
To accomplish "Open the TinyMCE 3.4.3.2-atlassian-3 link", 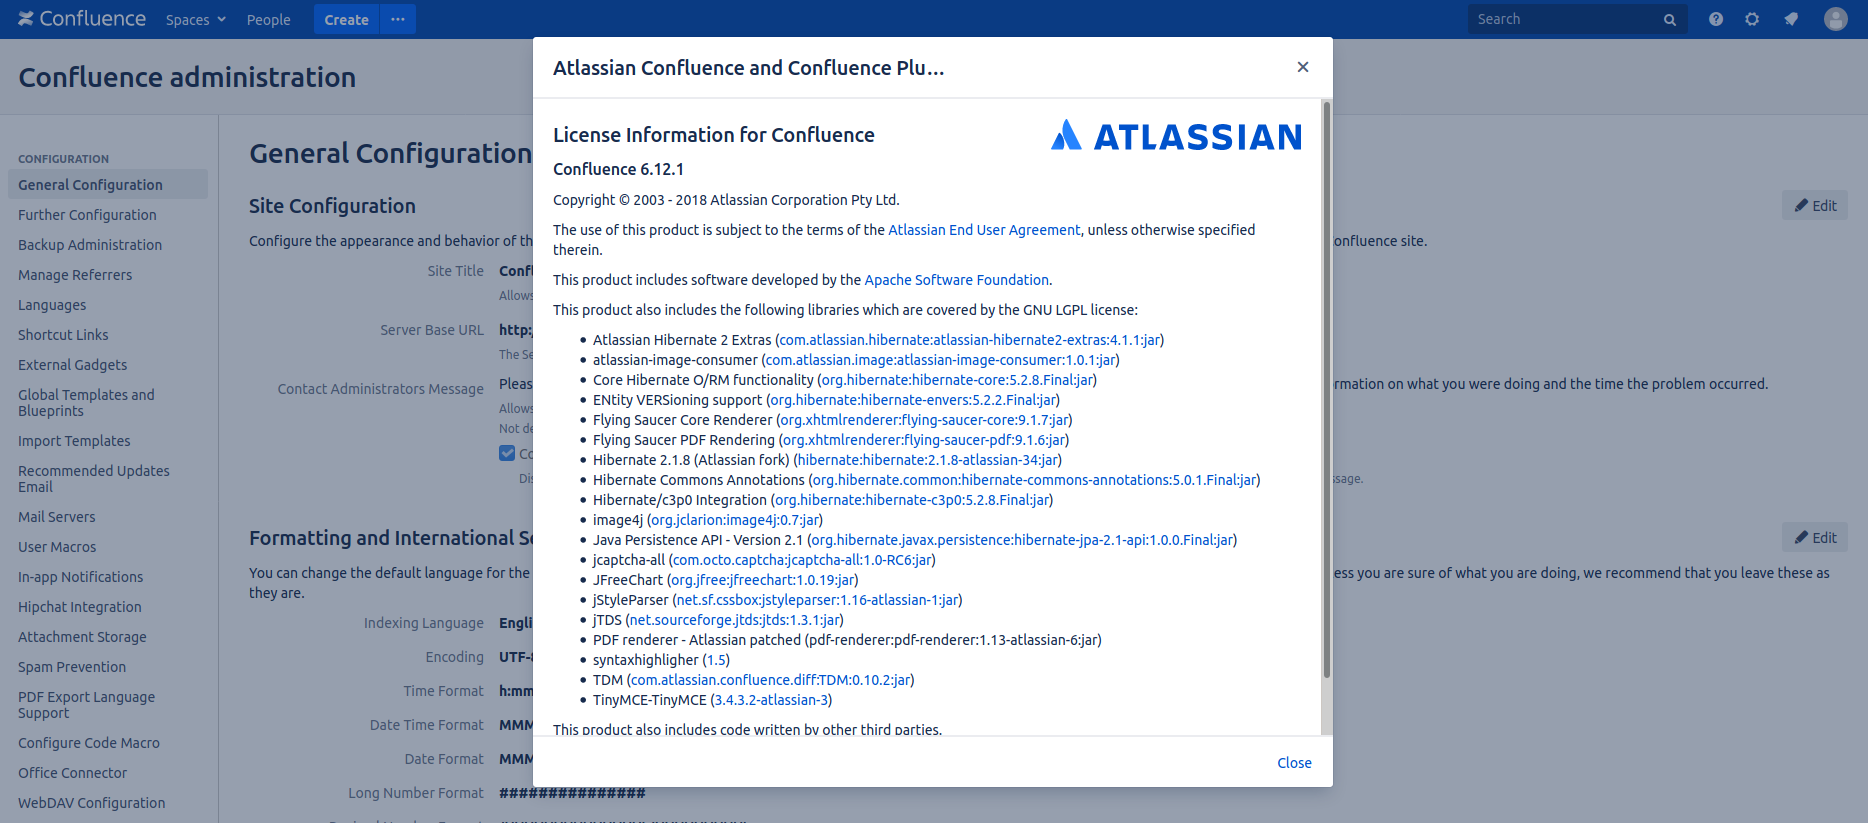I will point(771,700).
